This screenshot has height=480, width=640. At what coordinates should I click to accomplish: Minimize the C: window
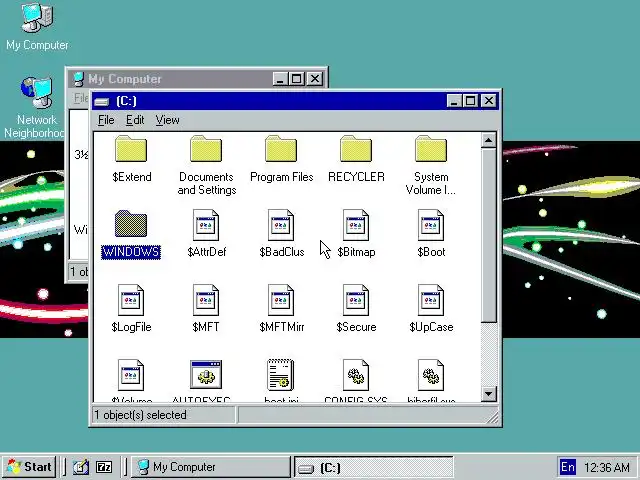(454, 101)
